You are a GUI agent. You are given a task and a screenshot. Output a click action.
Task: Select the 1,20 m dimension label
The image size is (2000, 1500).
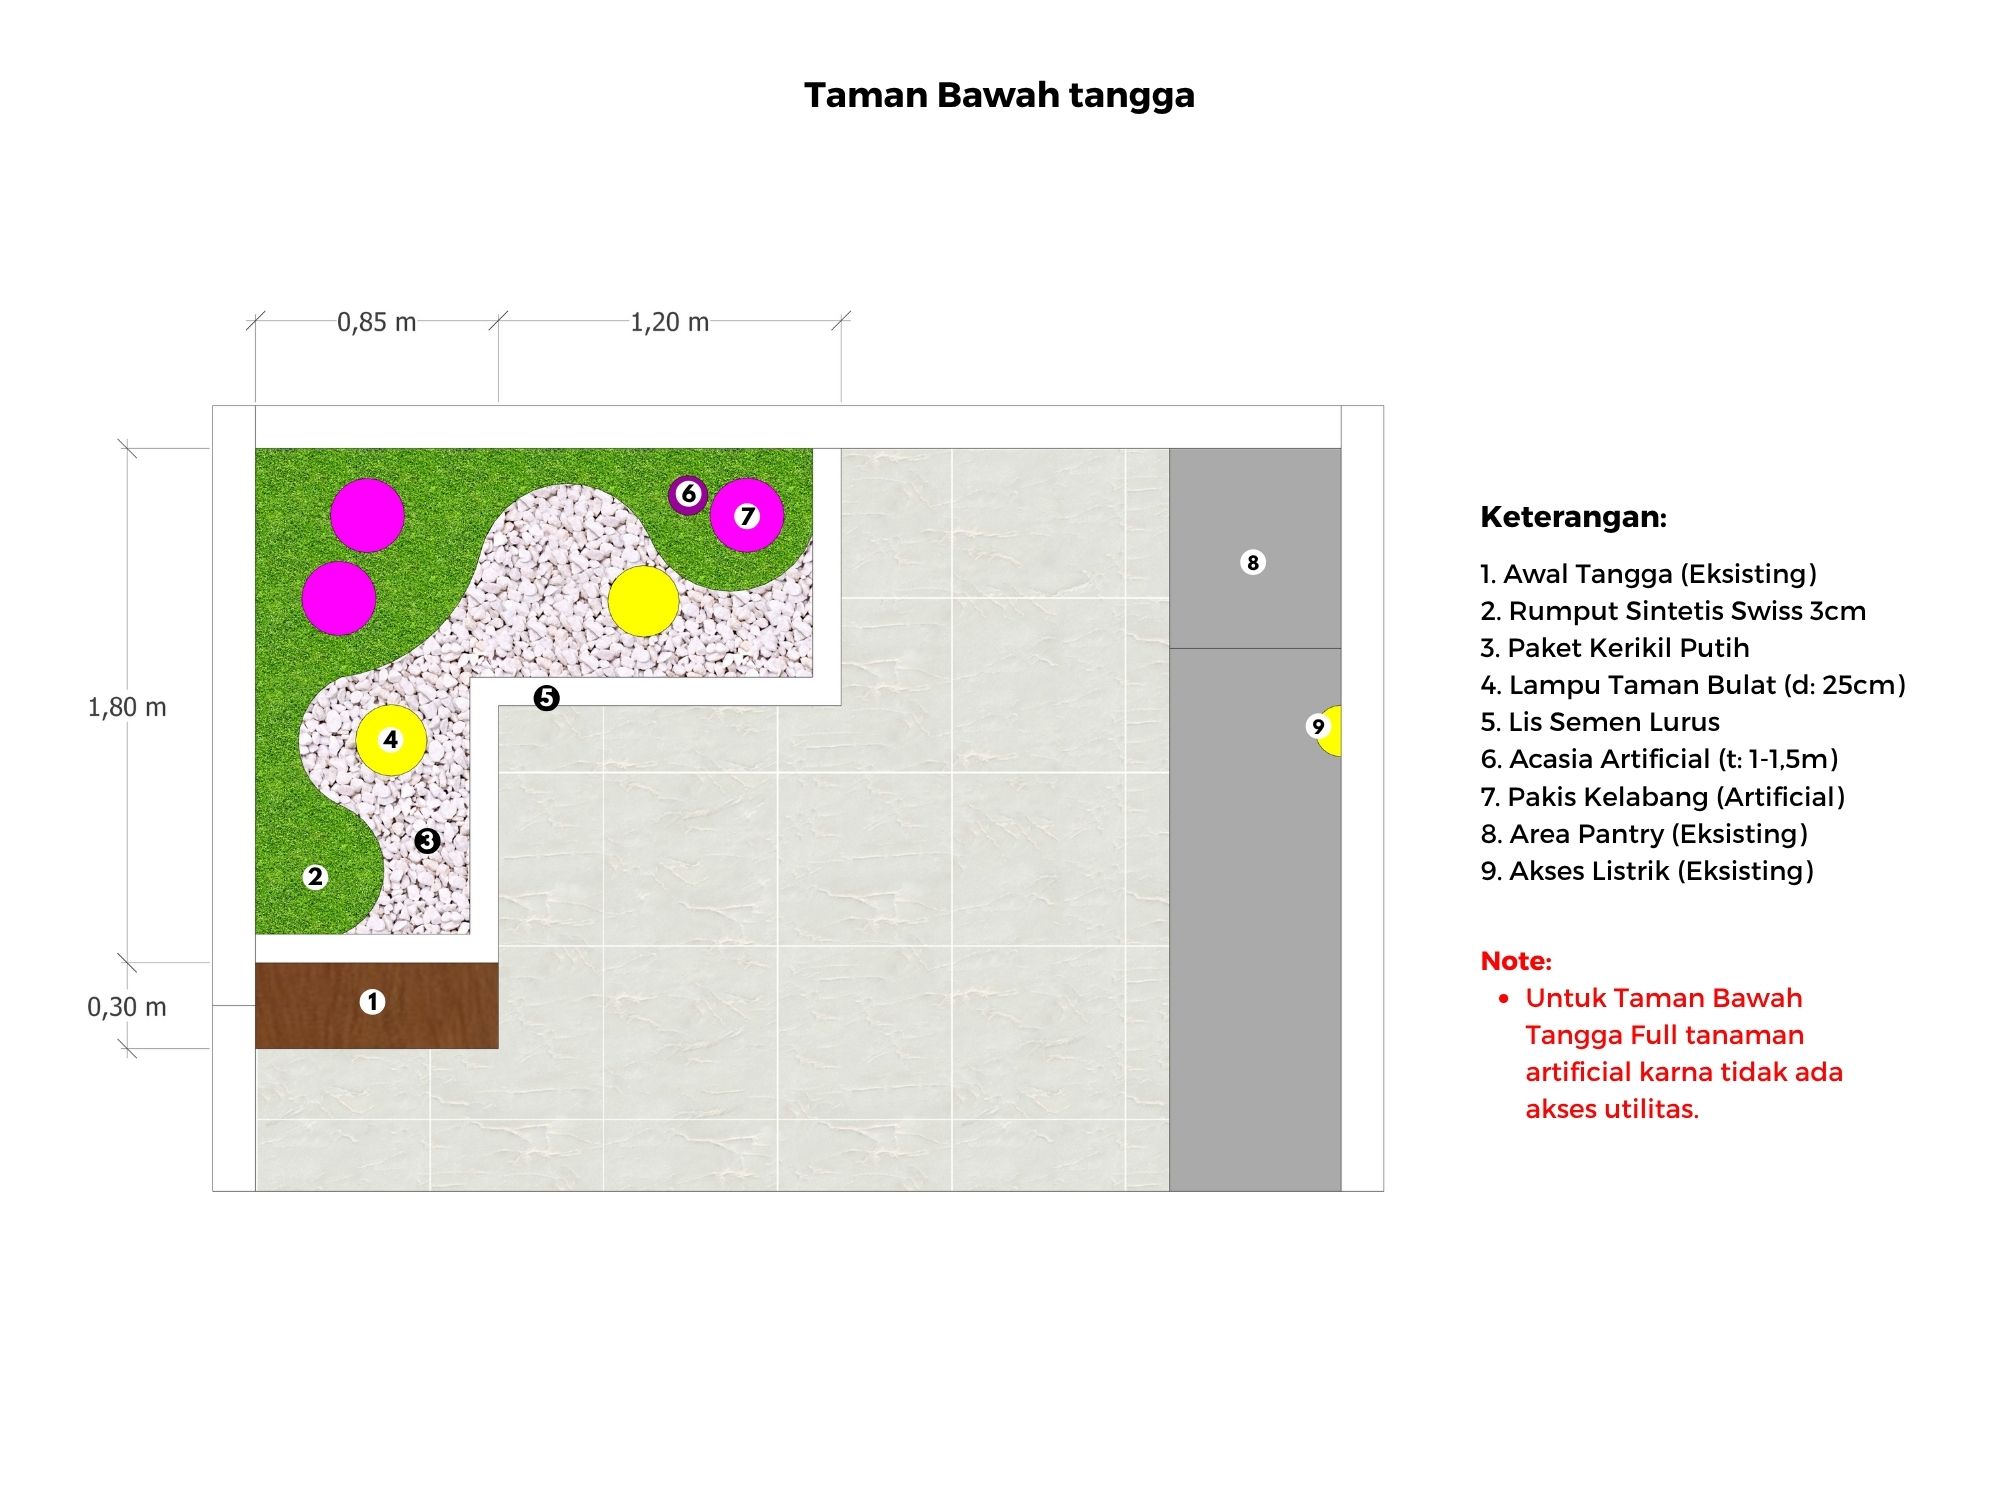point(669,322)
